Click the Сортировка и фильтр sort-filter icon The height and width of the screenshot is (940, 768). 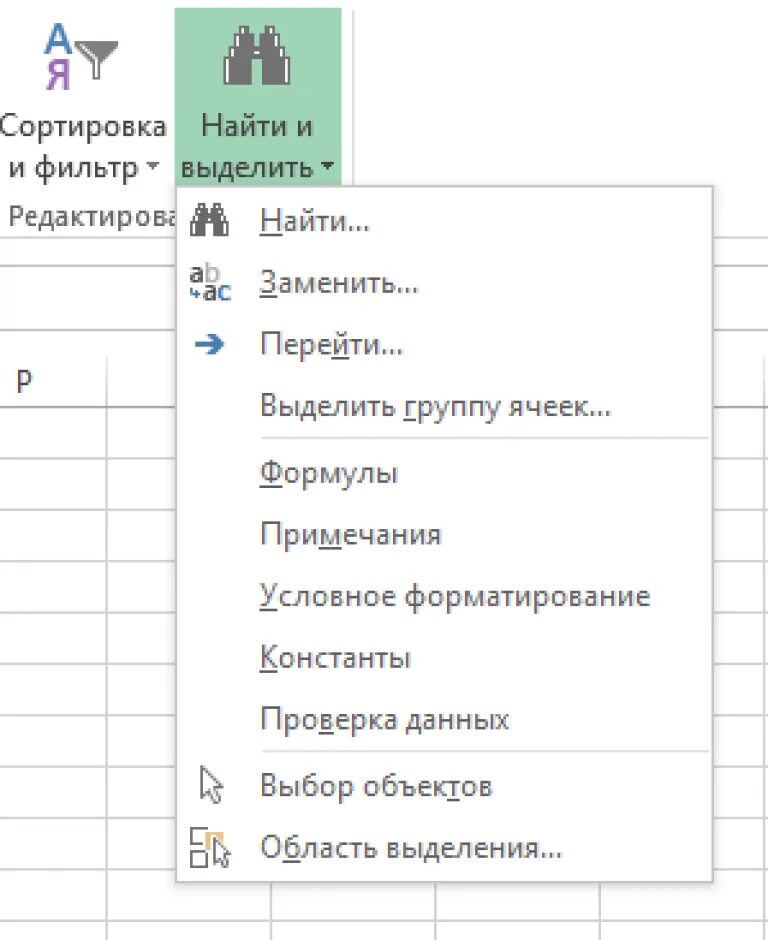(81, 57)
